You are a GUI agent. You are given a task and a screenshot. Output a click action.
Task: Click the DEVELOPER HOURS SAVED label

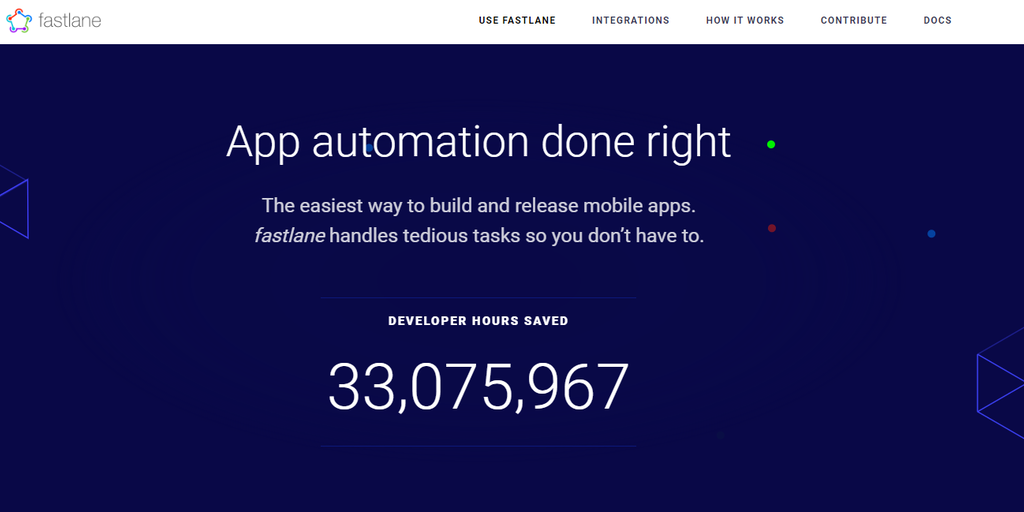(x=478, y=321)
